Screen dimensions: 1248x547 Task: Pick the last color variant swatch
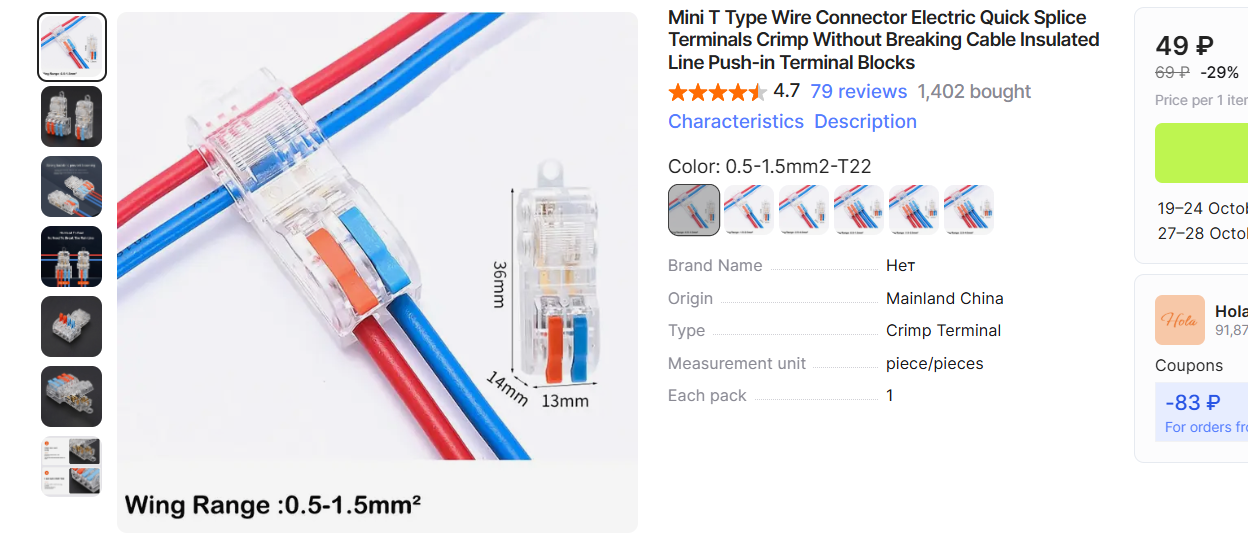click(x=969, y=210)
